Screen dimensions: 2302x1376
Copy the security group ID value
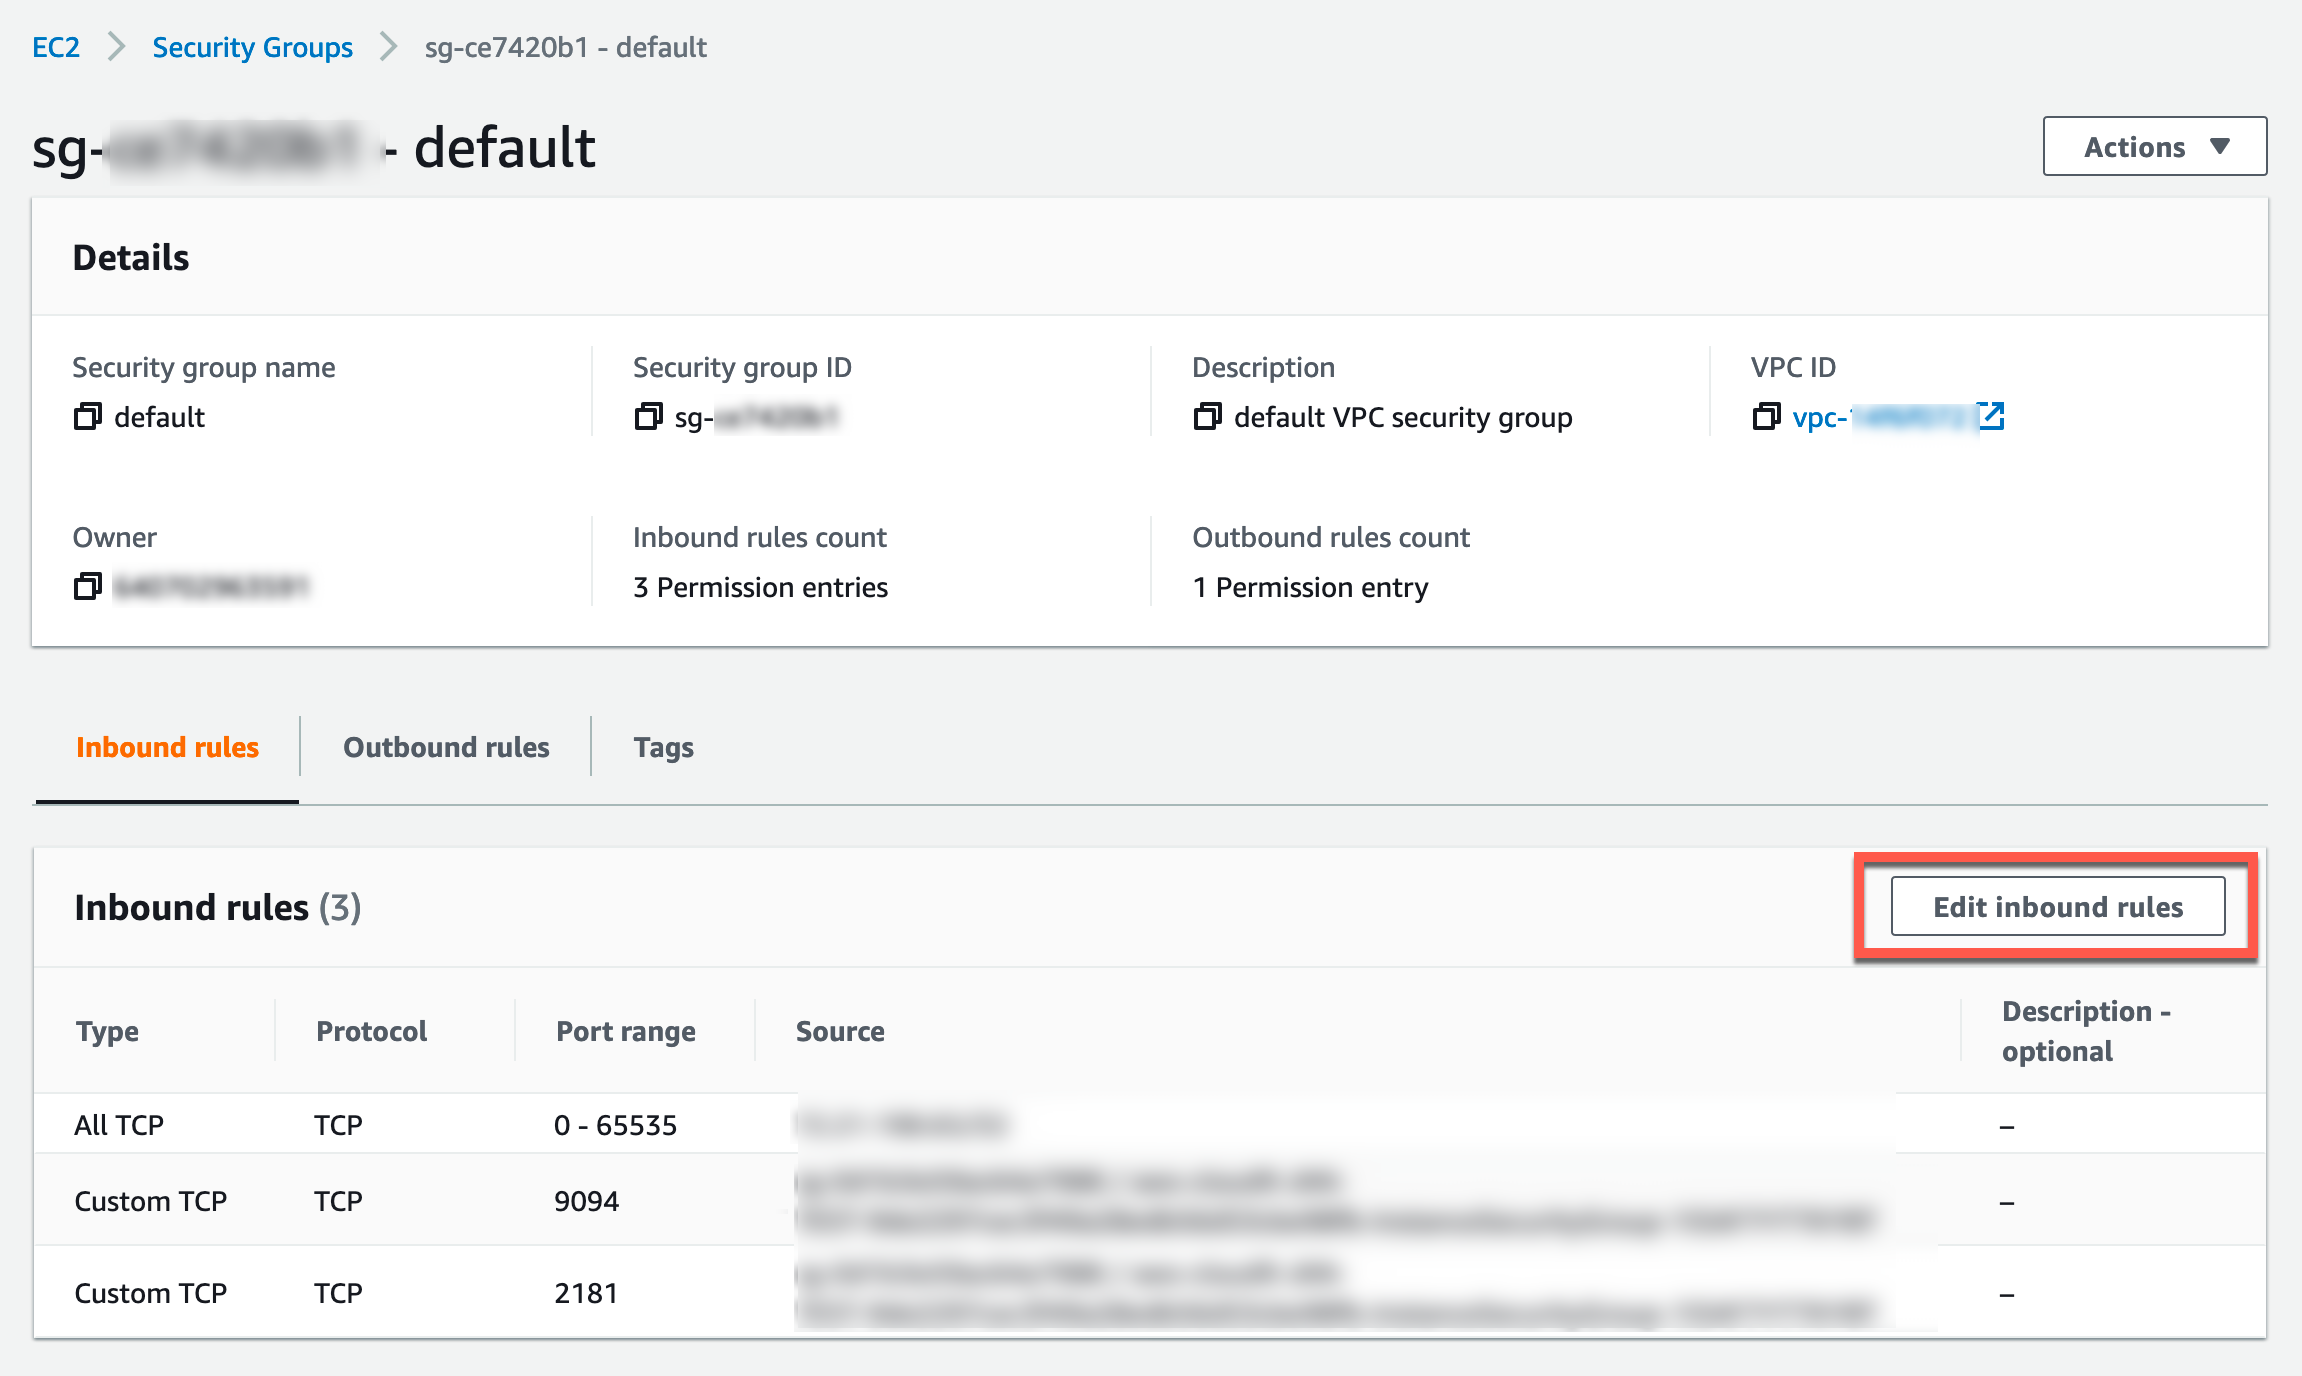(x=648, y=416)
